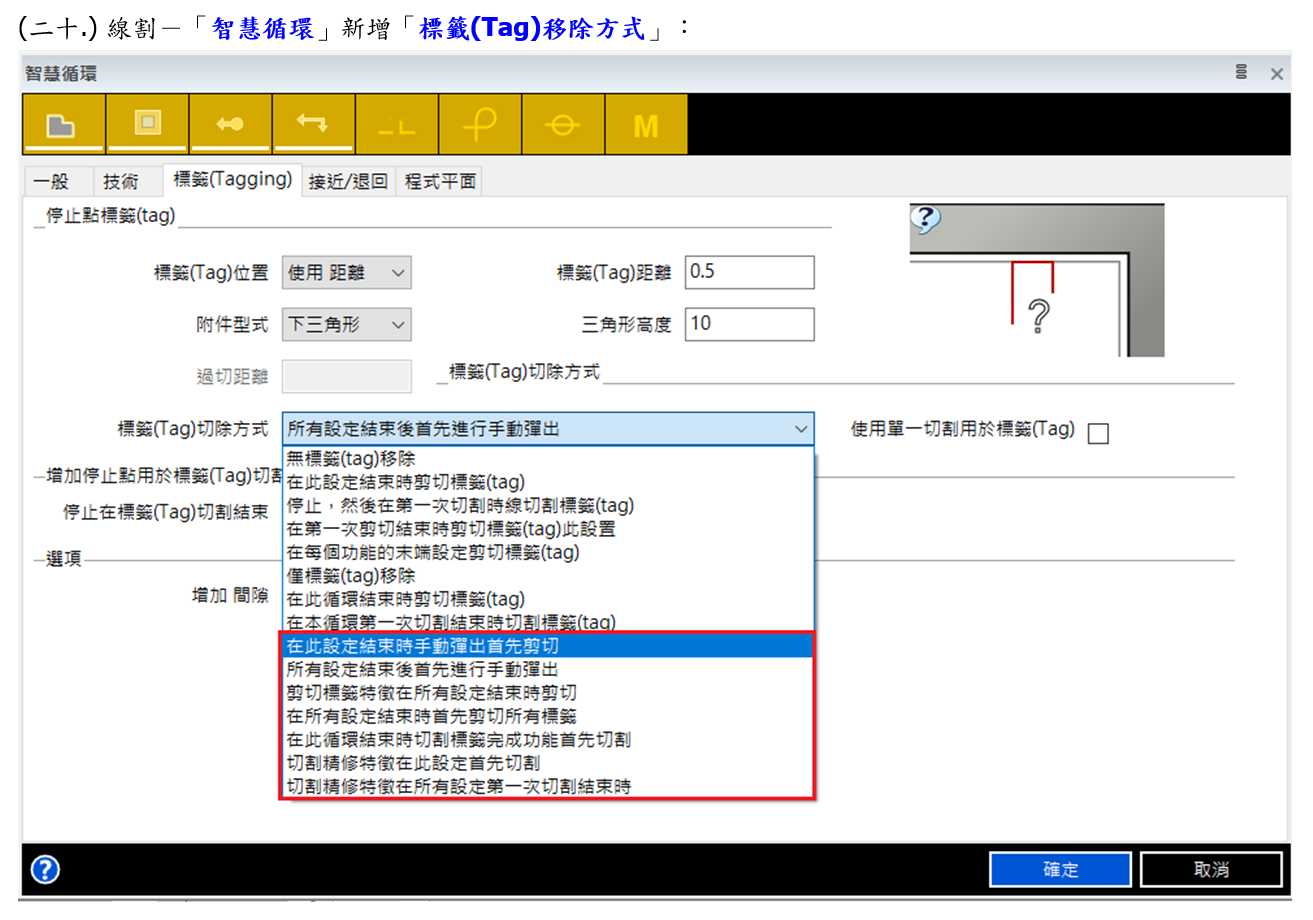Open help via the blue question mark icon at bottom left
This screenshot has width=1313, height=920.
click(x=46, y=869)
